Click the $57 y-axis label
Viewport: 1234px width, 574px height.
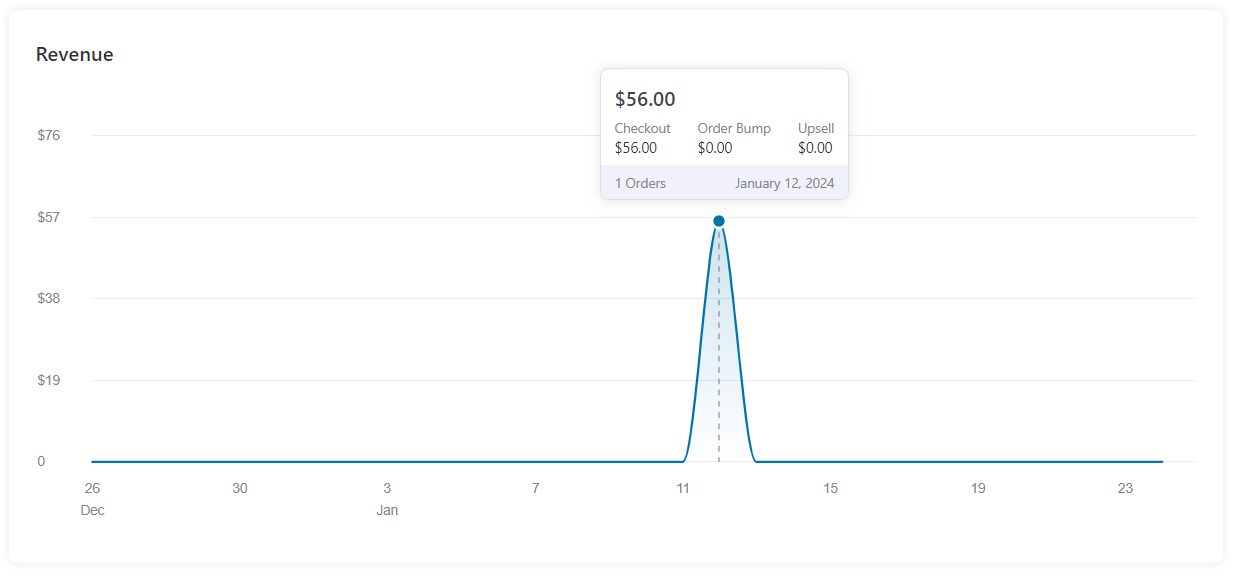(48, 217)
